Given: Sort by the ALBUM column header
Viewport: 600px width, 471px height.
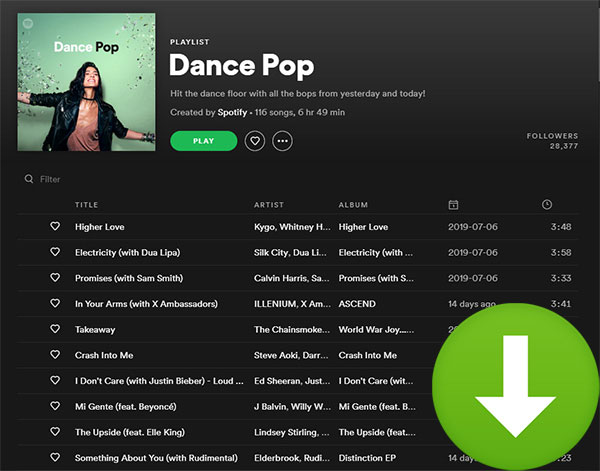Looking at the screenshot, I should tap(353, 205).
